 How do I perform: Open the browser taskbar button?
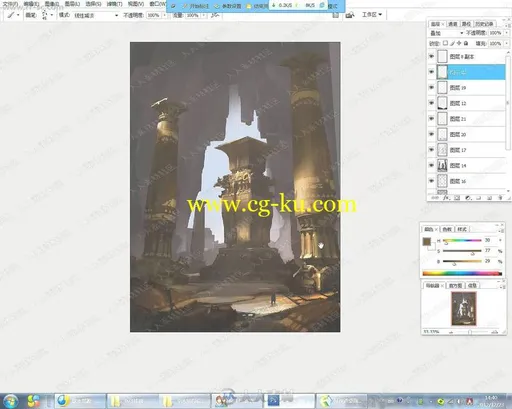80,401
